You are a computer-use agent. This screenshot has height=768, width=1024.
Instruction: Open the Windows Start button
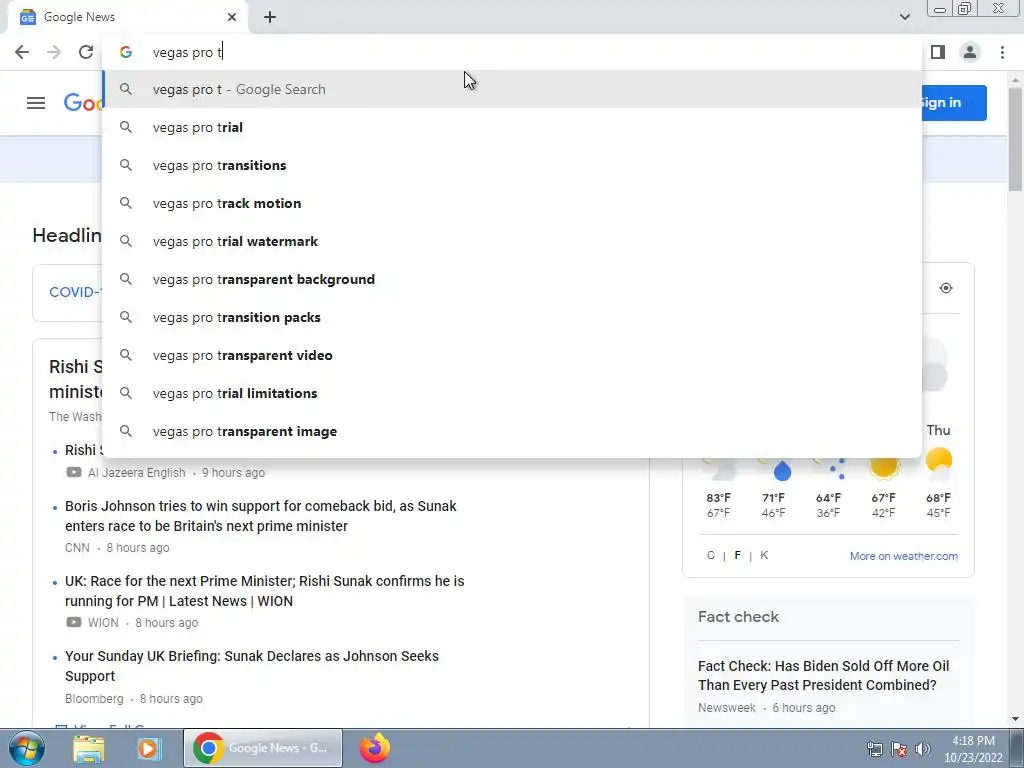click(27, 748)
